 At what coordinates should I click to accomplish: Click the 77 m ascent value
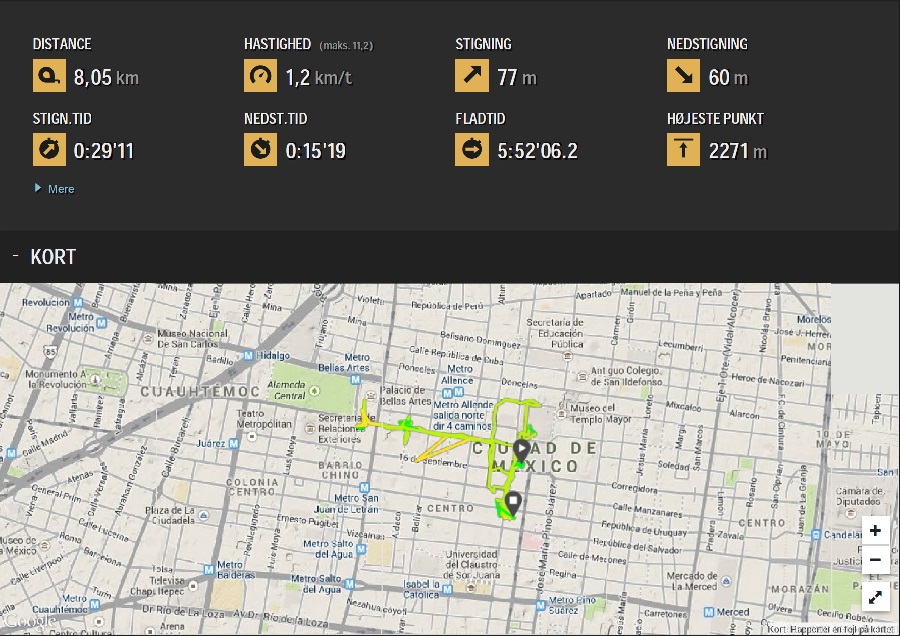click(x=517, y=77)
